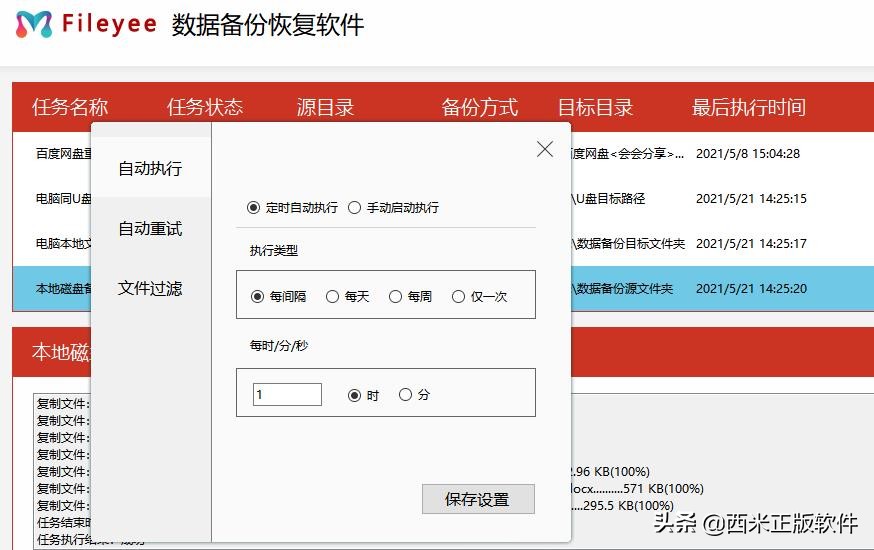Close the settings dialog with the X

(x=545, y=149)
